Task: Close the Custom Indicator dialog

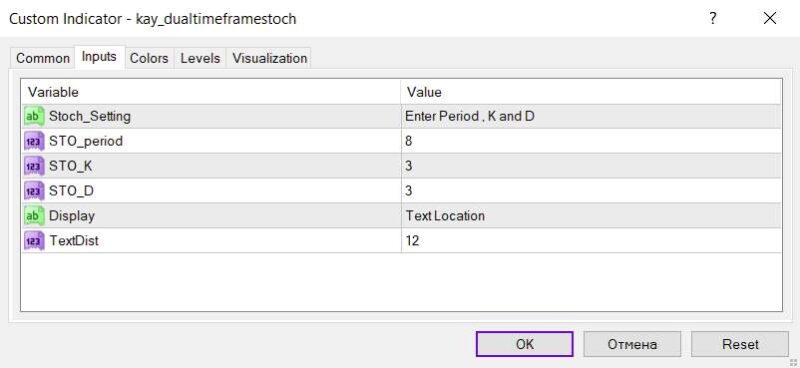Action: coord(769,19)
